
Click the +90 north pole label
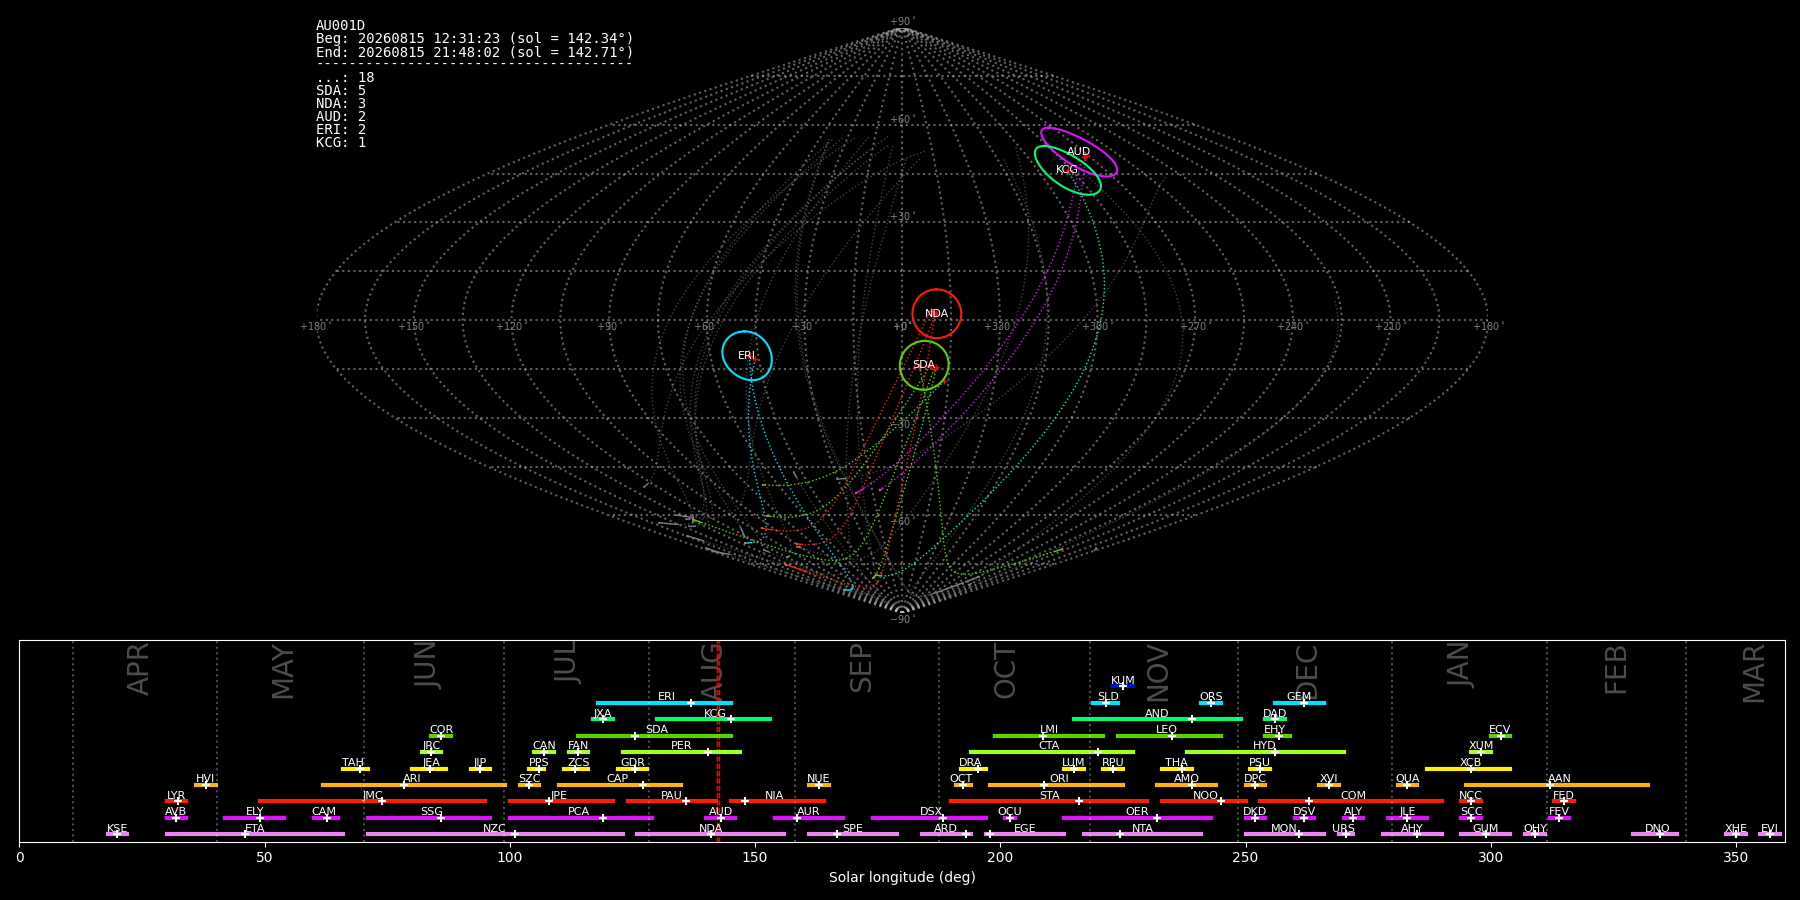point(901,22)
